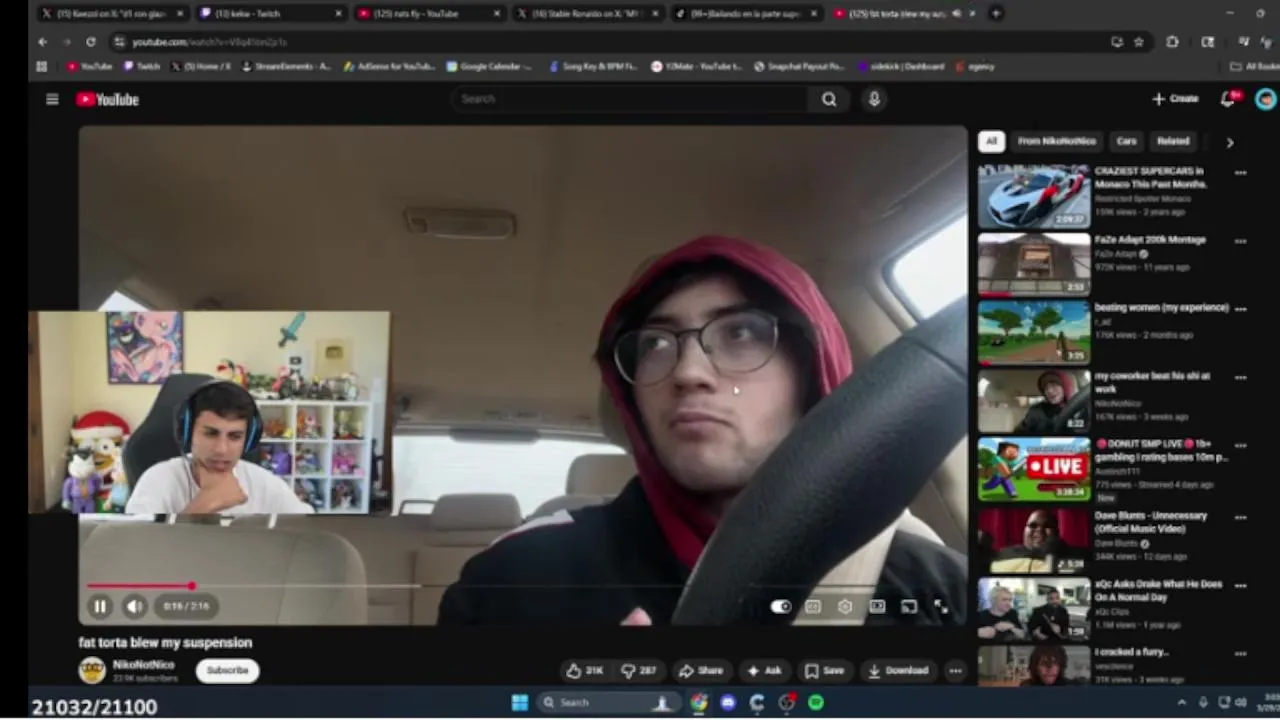Screen dimensions: 1280x720
Task: Open a new browser tab
Action: coord(996,13)
